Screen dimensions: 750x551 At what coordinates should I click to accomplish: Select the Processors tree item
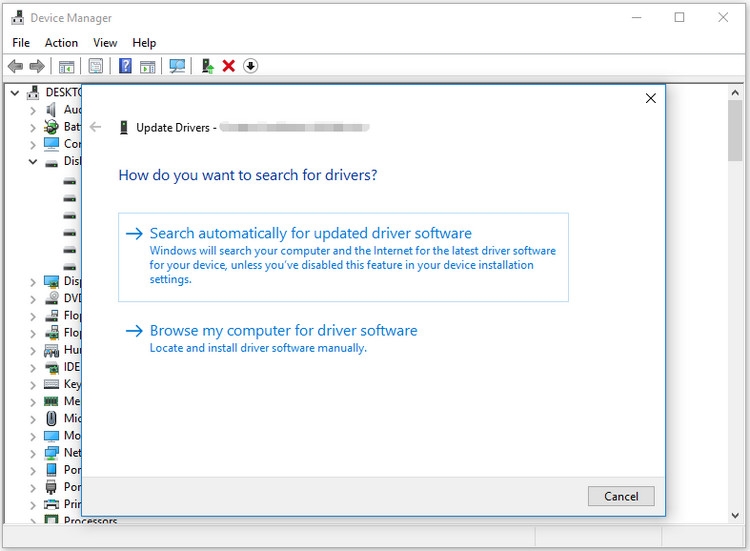pyautogui.click(x=90, y=520)
